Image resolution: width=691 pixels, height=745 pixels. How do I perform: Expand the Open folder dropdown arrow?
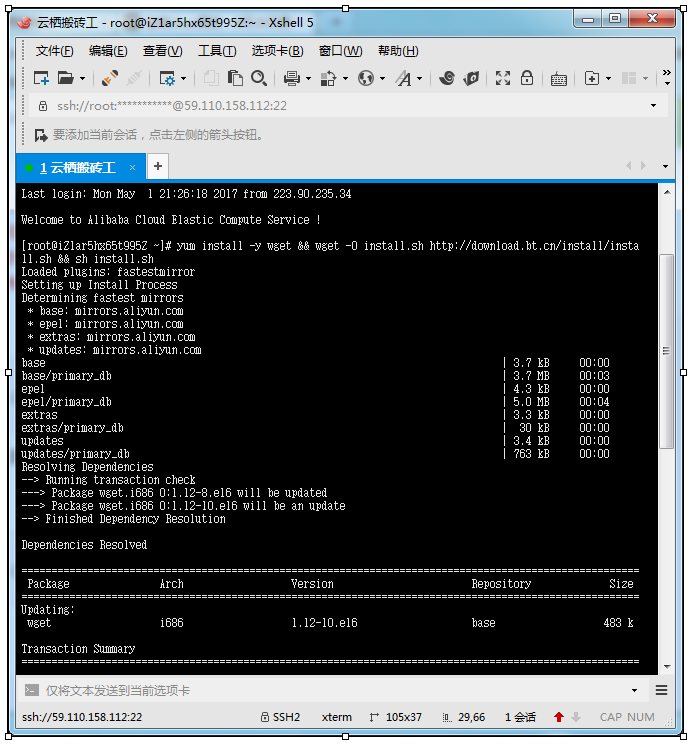[x=83, y=79]
